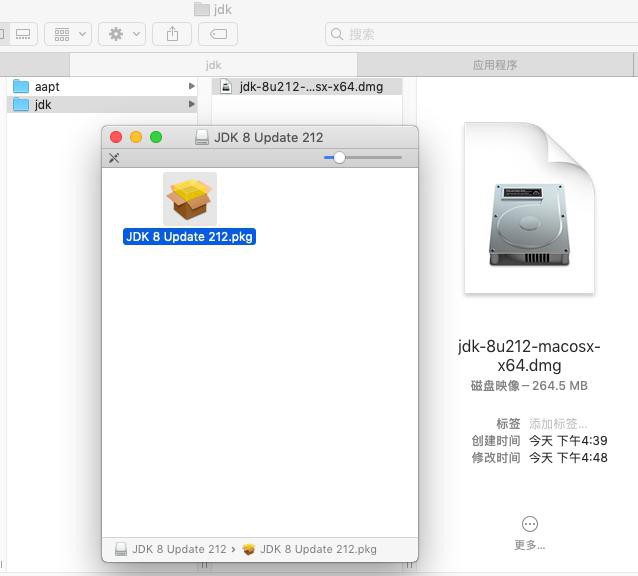Image resolution: width=638 pixels, height=576 pixels.
Task: Select the jdk folder row
Action: coord(102,105)
